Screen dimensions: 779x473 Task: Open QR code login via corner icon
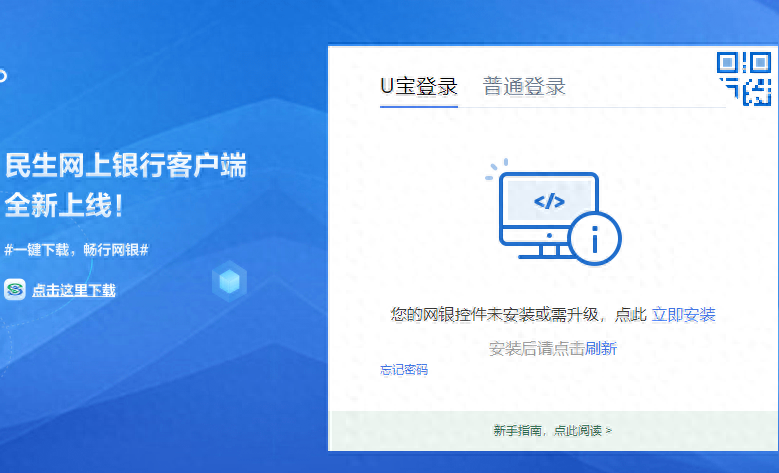pos(744,79)
